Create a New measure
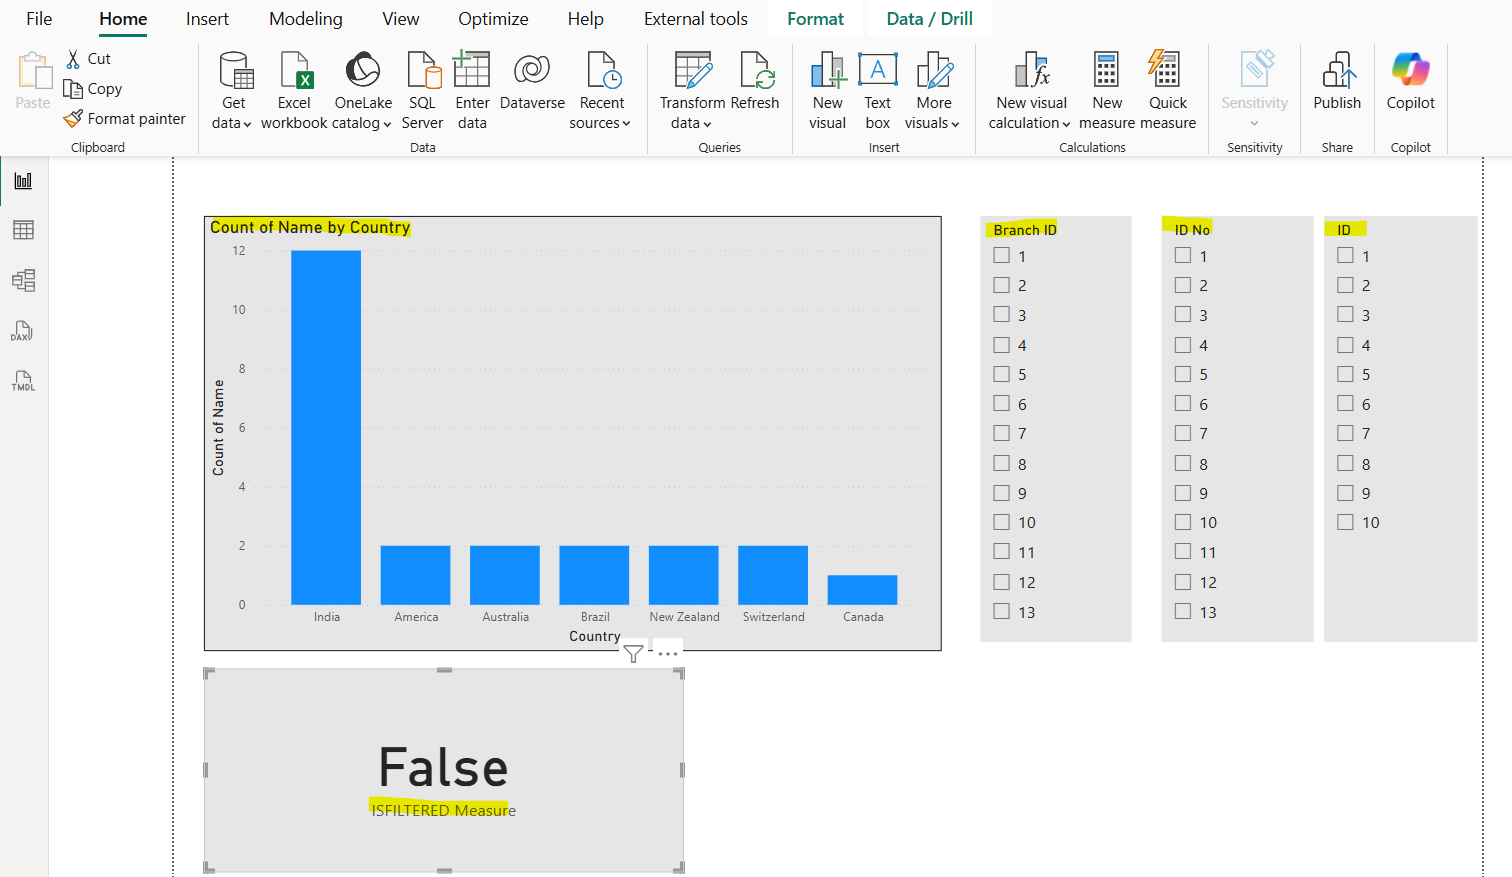1512x877 pixels. click(x=1106, y=88)
